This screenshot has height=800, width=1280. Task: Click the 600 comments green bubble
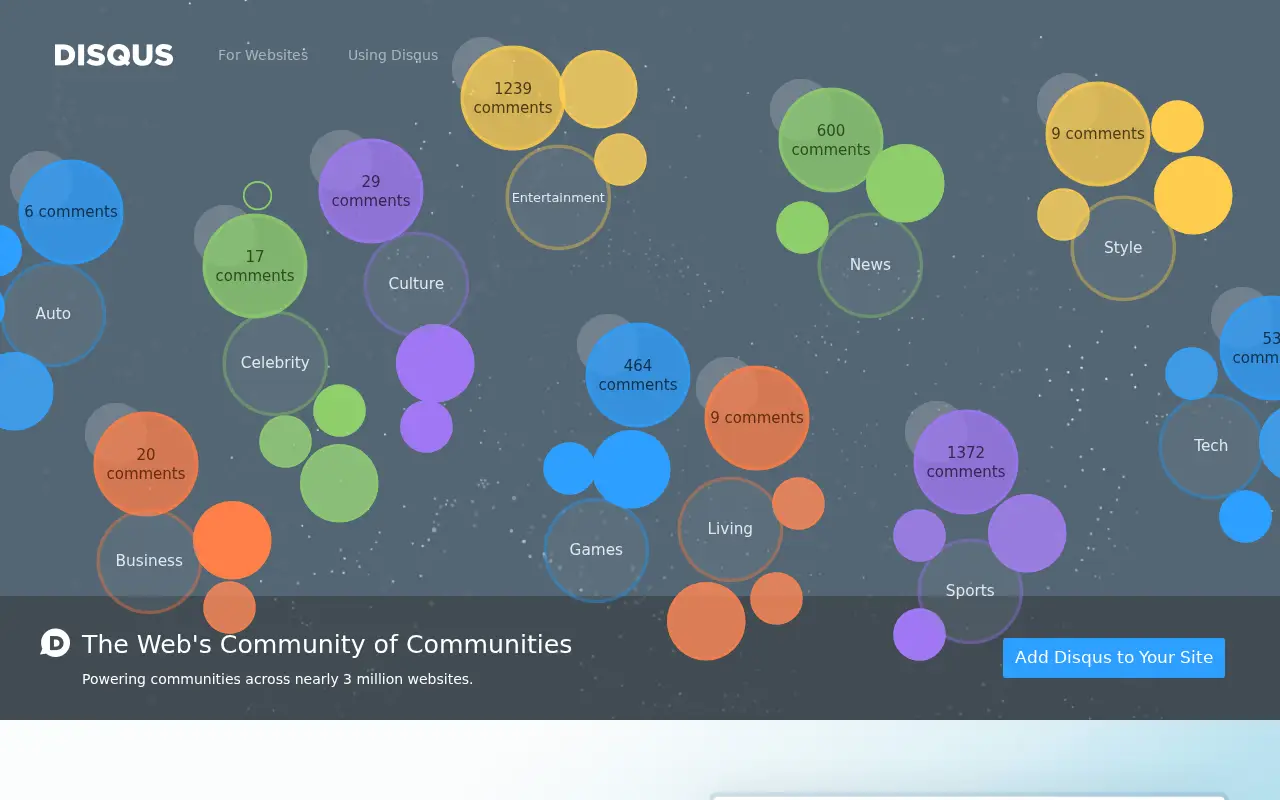tap(831, 140)
